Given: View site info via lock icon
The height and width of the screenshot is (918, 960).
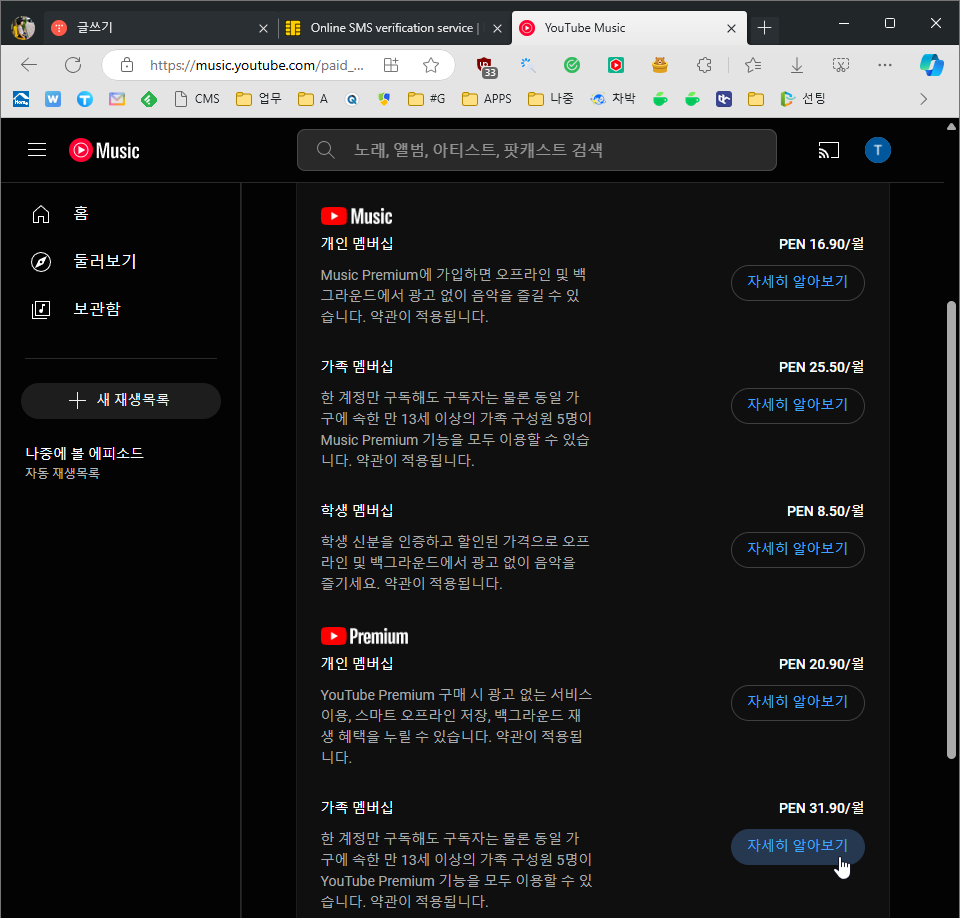Looking at the screenshot, I should click(x=127, y=65).
